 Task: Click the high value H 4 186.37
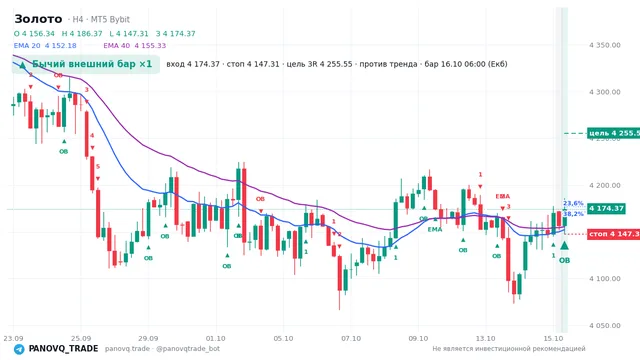[x=82, y=33]
